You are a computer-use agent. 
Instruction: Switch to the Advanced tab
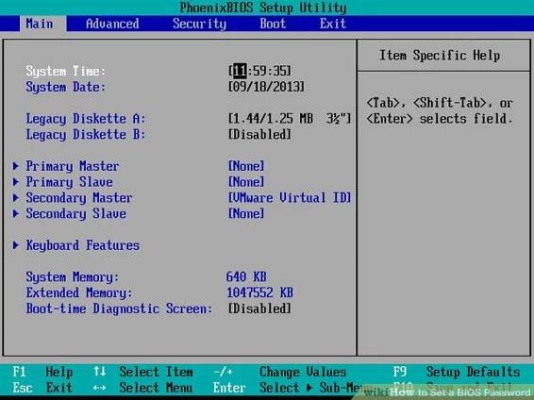pyautogui.click(x=112, y=24)
